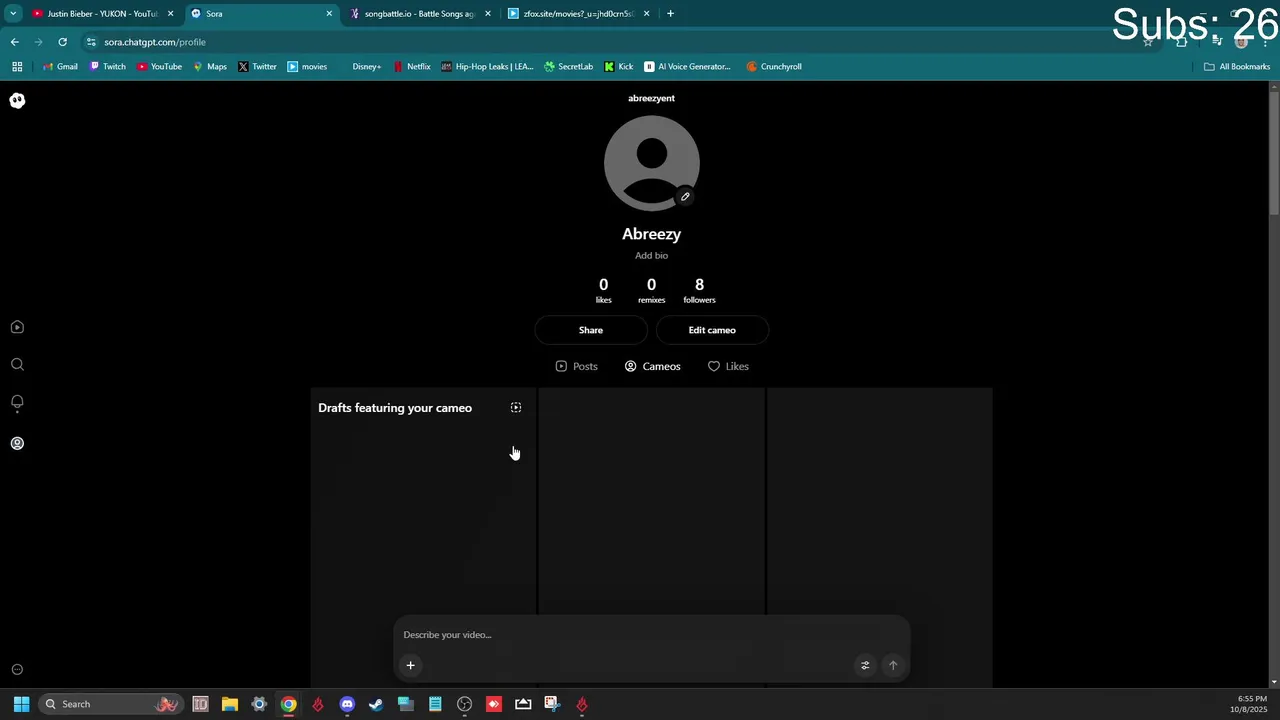Open Snipping Tool from the taskbar
1280x720 pixels.
(552, 704)
